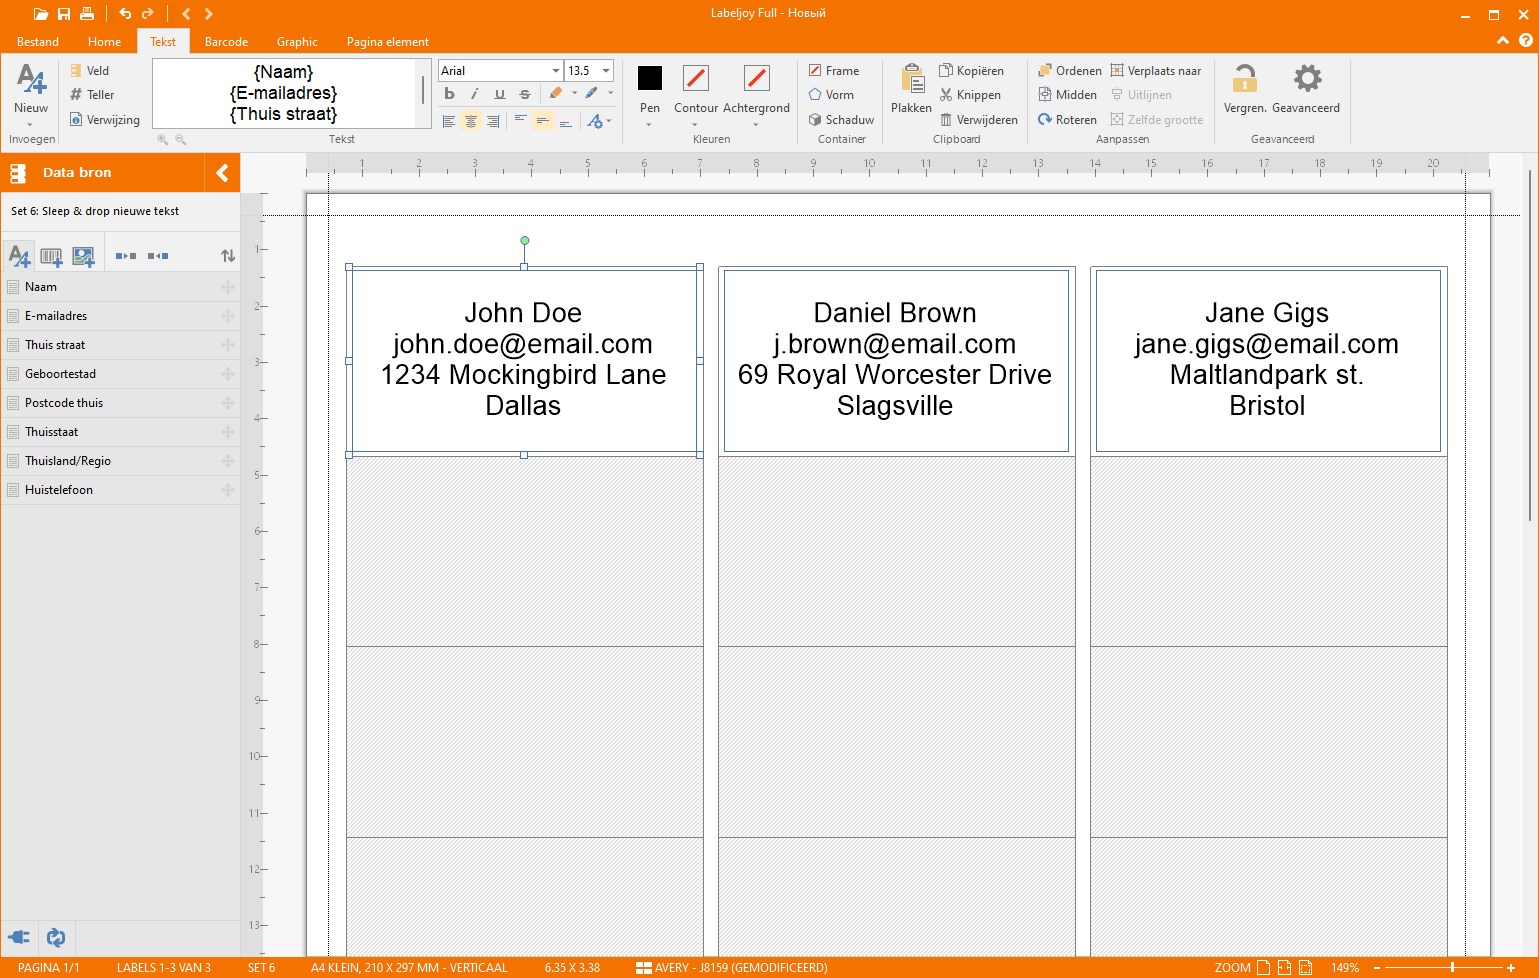The width and height of the screenshot is (1539, 978).
Task: Align text left
Action: tap(448, 121)
